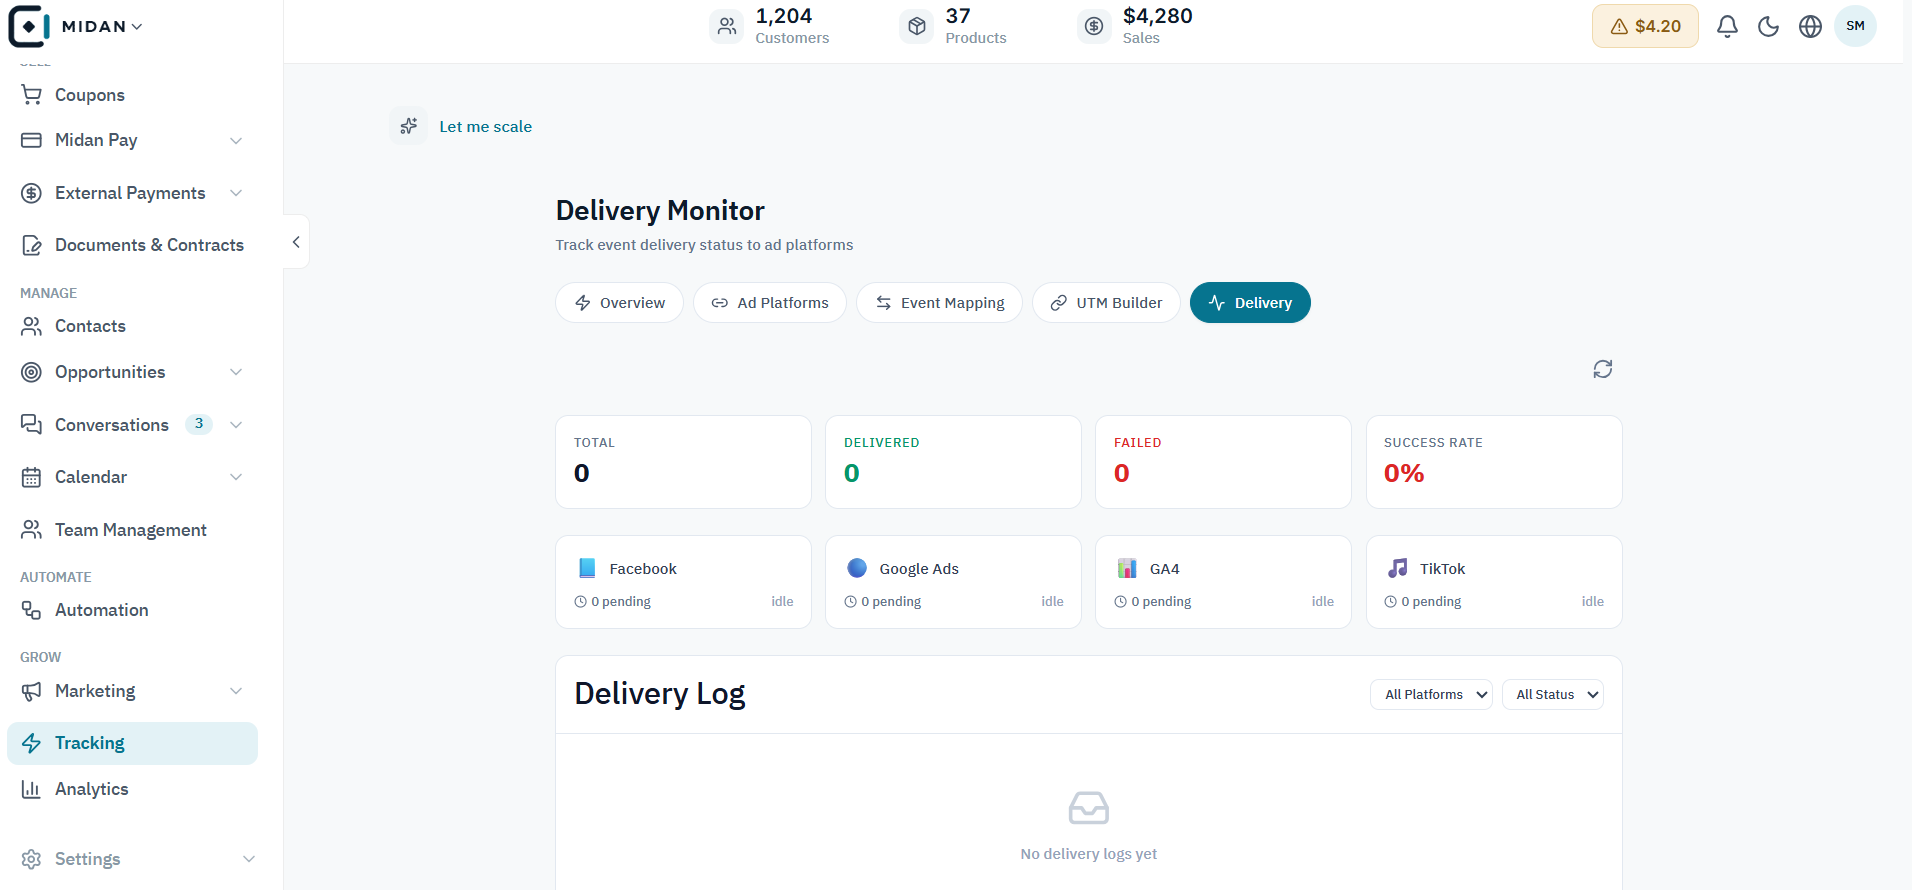
Task: Expand External Payments submenu
Action: point(236,193)
